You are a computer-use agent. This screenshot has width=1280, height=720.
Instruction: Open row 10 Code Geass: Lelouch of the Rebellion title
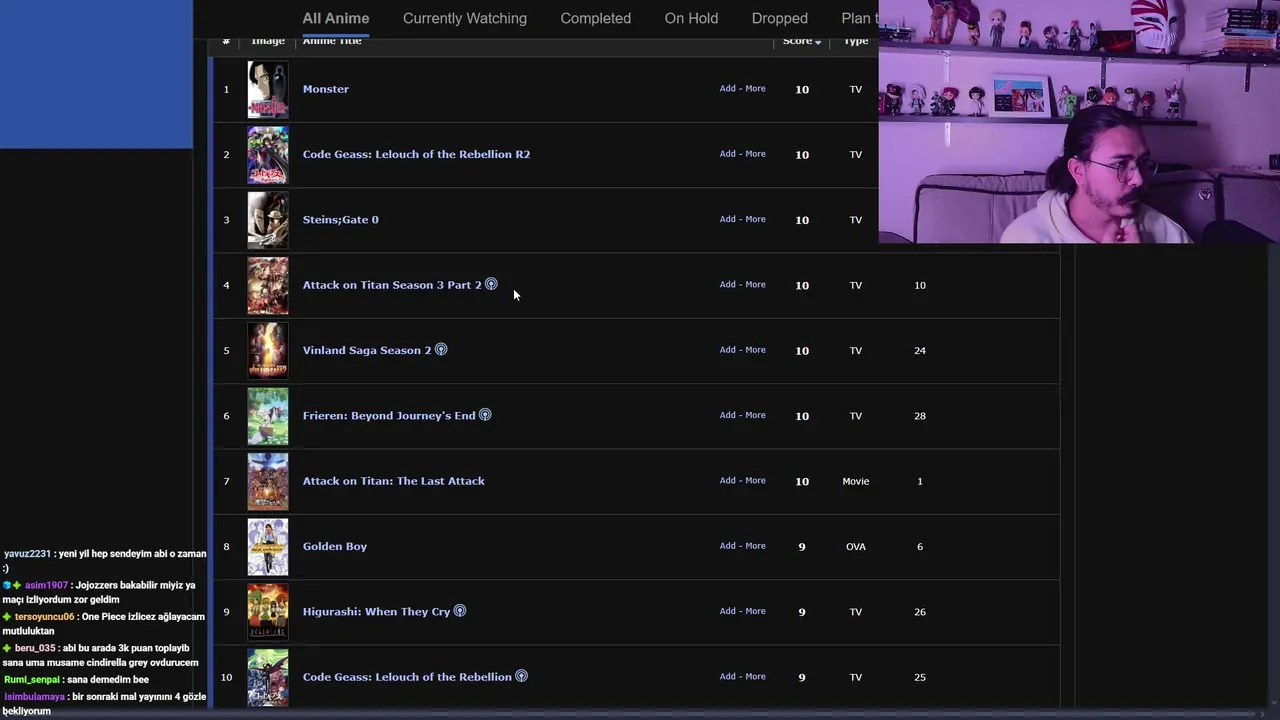(407, 677)
